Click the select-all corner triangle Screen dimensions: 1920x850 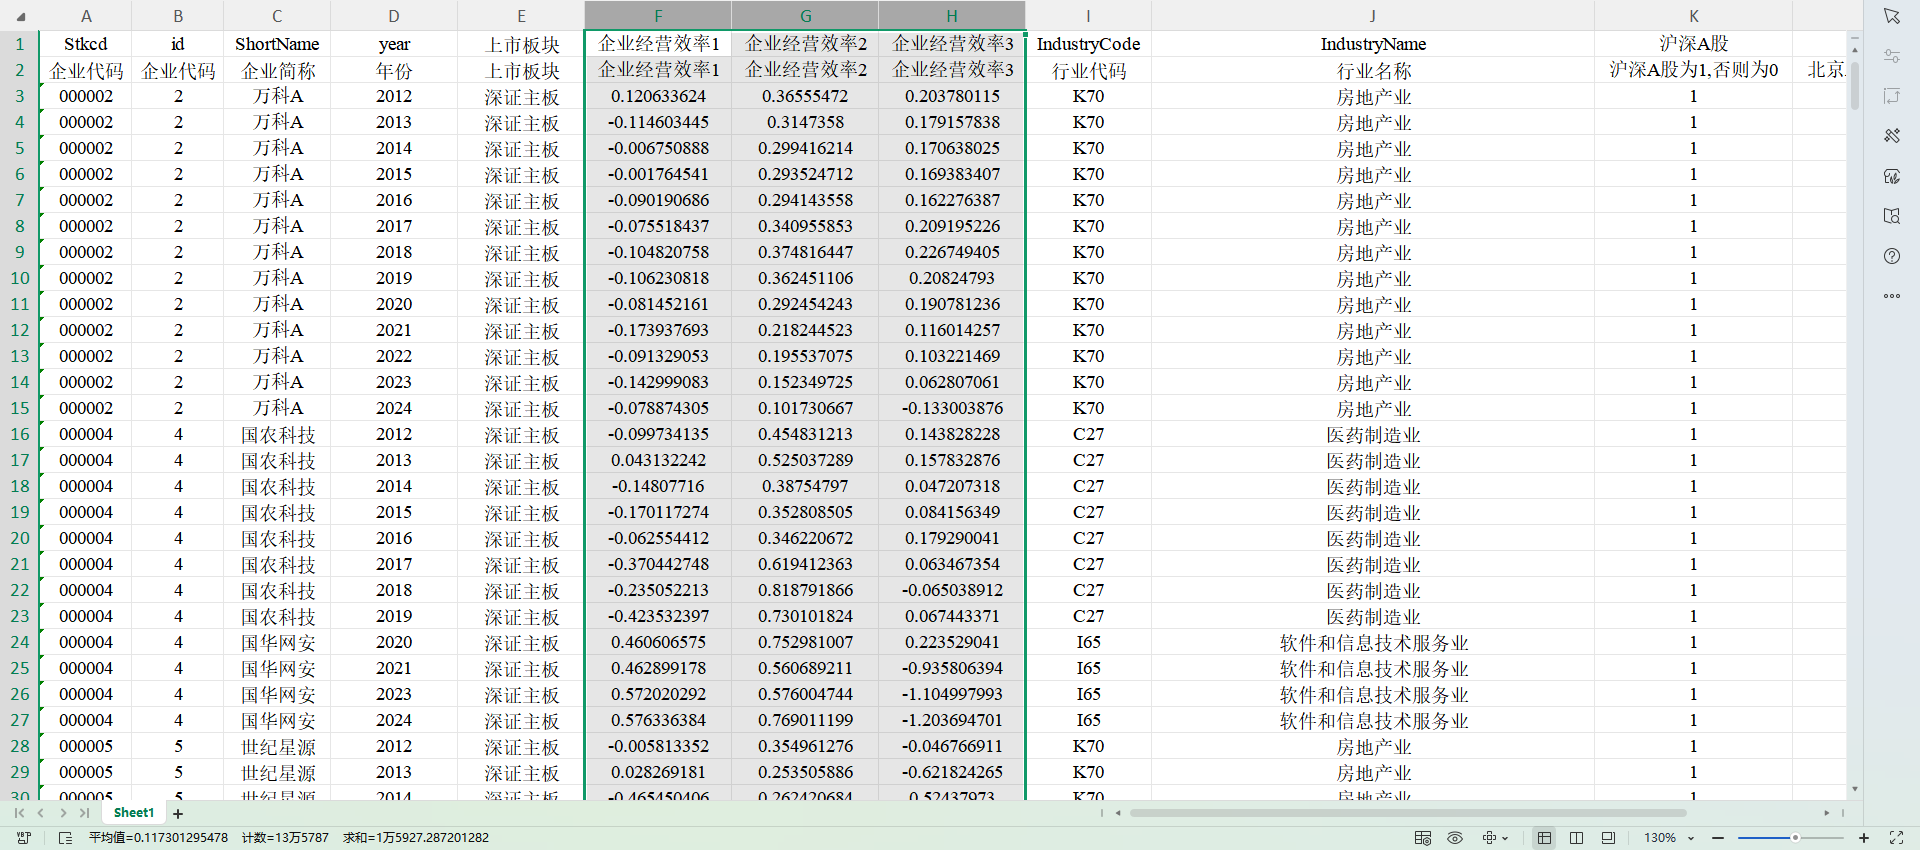click(x=20, y=17)
